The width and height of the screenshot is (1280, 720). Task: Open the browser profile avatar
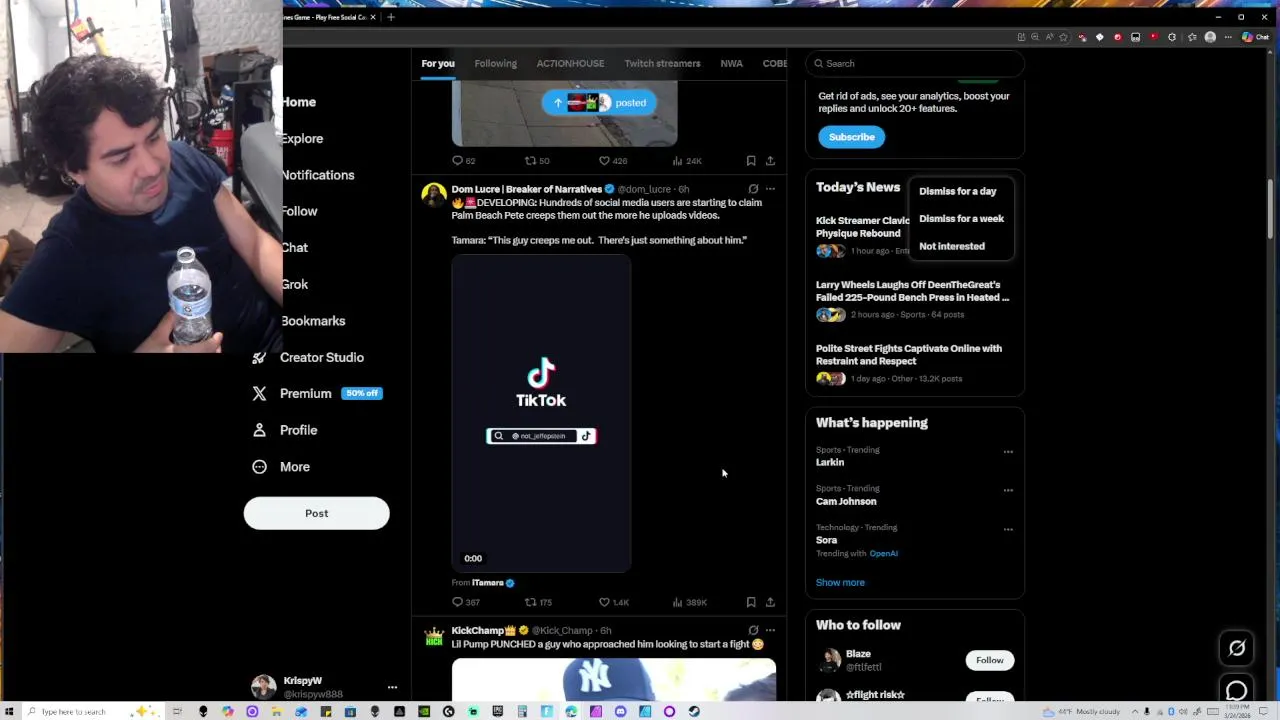click(x=1210, y=37)
